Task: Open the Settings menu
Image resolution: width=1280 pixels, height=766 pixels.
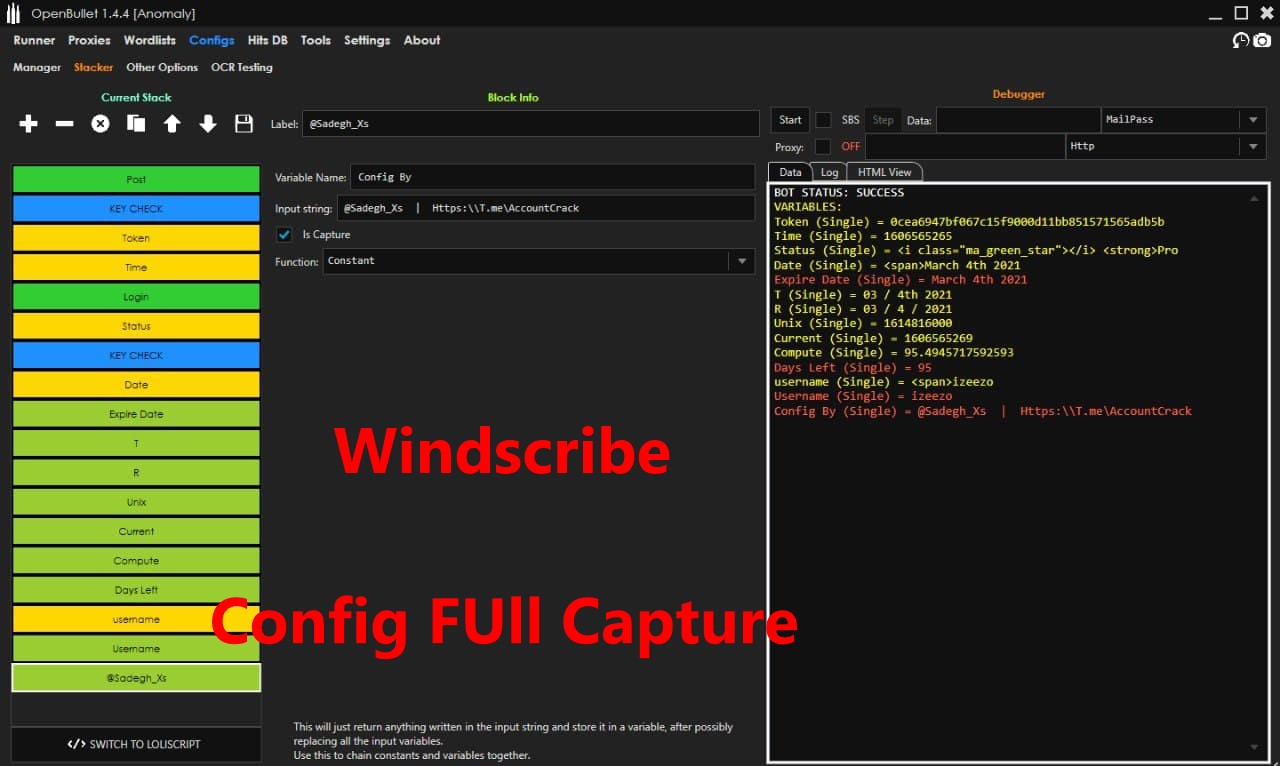Action: [367, 40]
